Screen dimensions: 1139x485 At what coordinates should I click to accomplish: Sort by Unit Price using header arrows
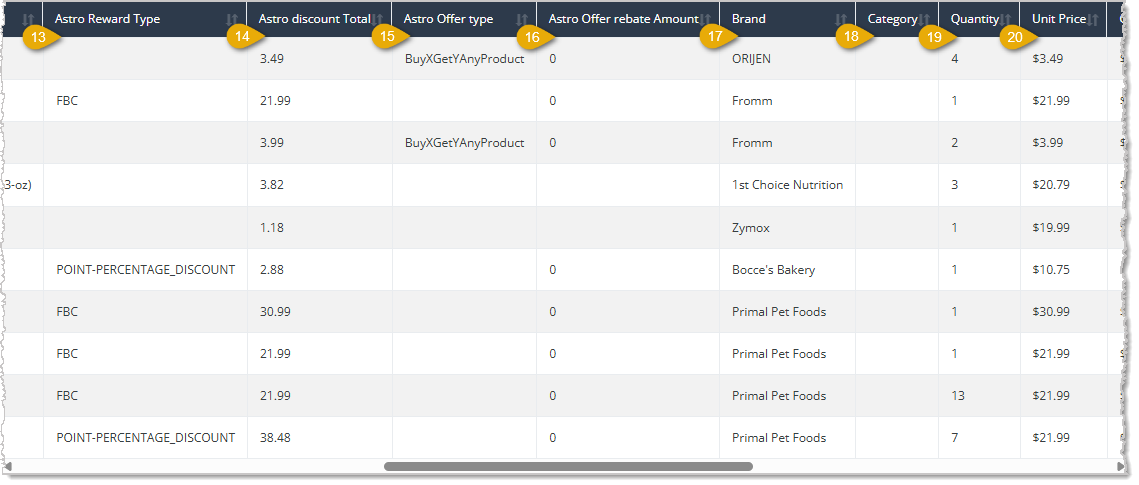[x=1093, y=20]
